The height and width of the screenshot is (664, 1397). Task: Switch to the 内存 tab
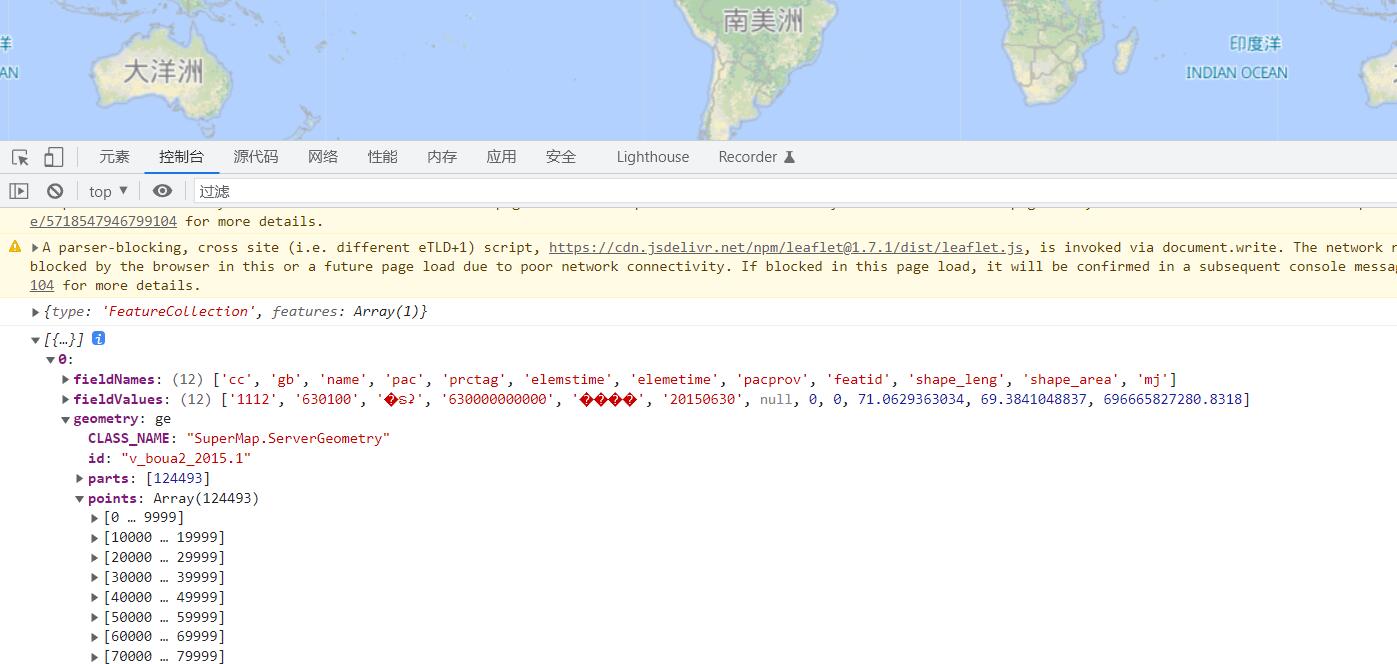tap(442, 157)
